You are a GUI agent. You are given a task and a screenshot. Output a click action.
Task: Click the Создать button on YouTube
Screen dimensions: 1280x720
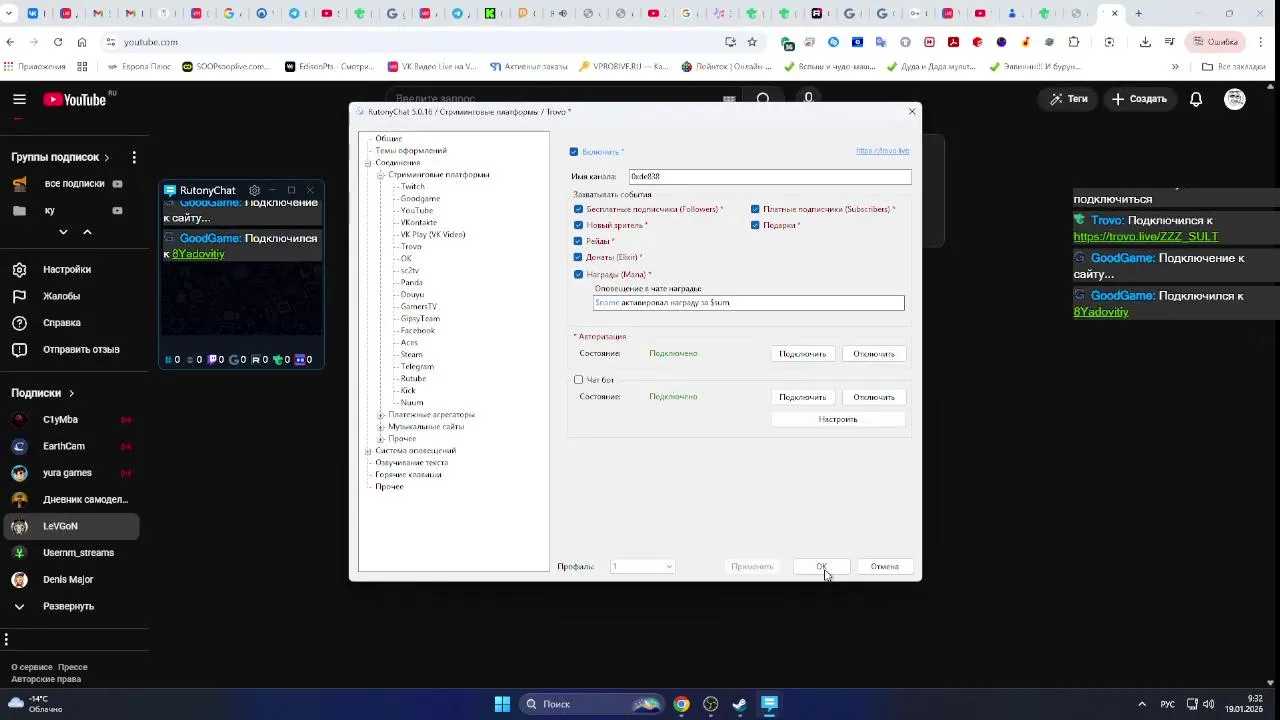pyautogui.click(x=1139, y=99)
